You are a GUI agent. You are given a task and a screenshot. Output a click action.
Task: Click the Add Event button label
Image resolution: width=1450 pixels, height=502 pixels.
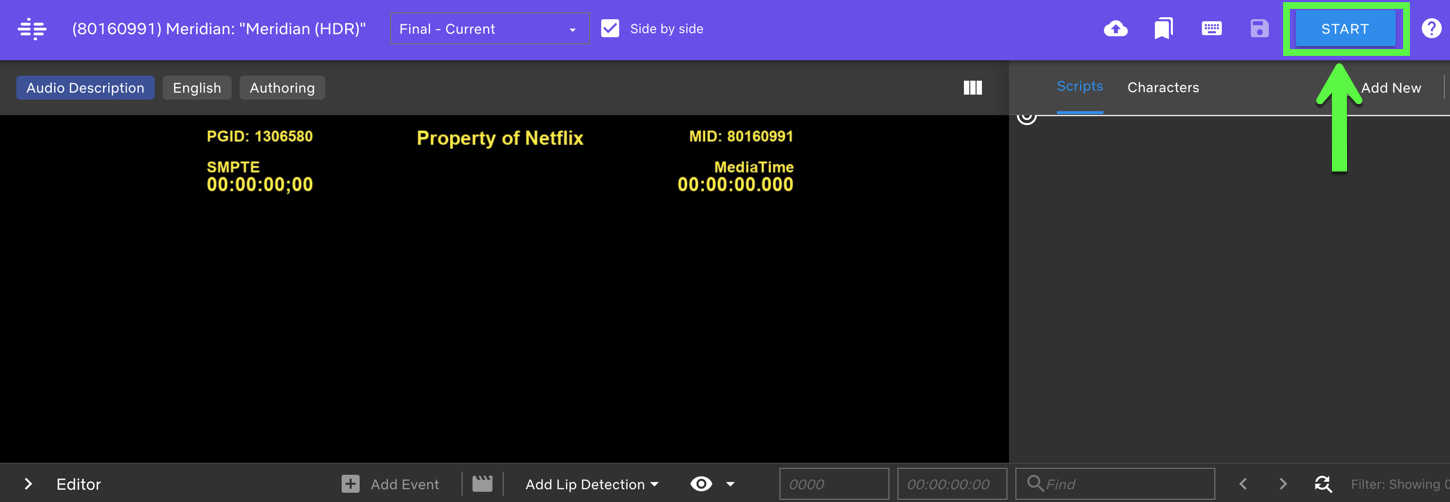click(404, 484)
